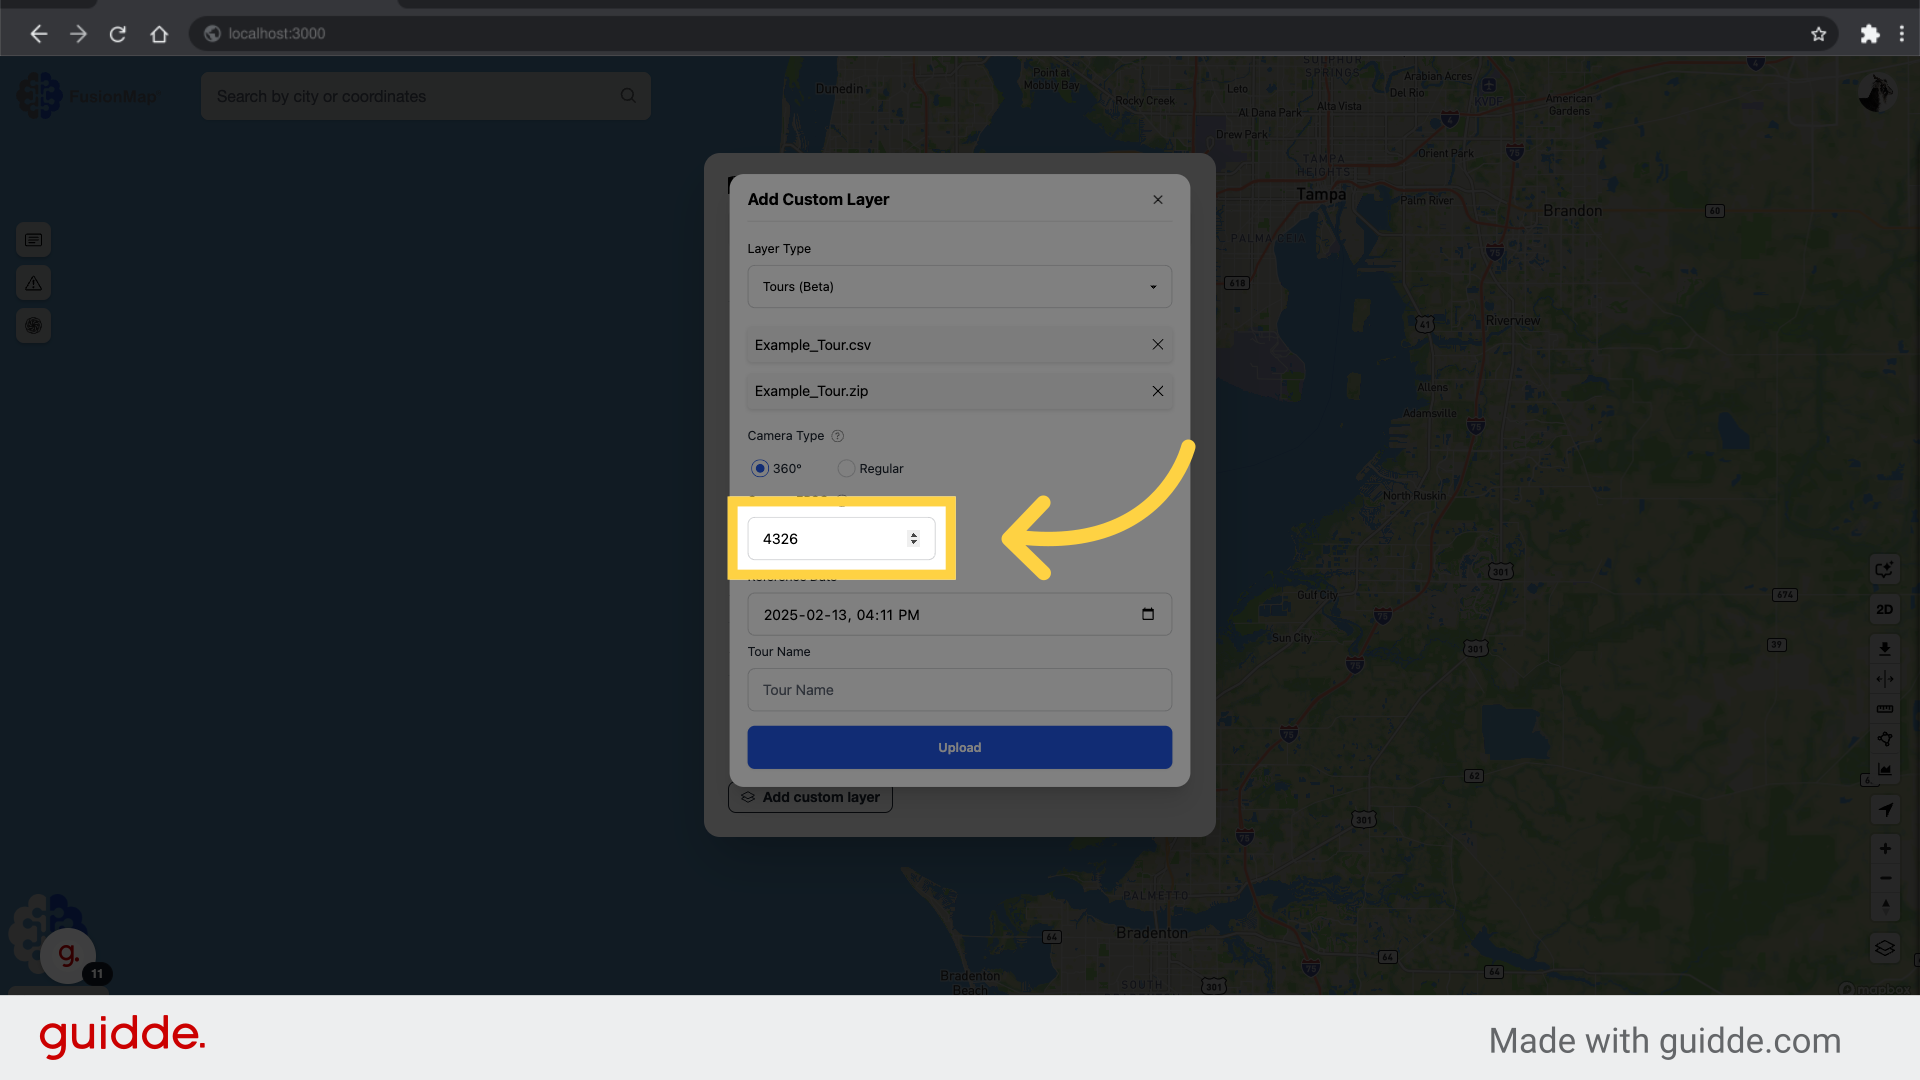This screenshot has width=1920, height=1080.
Task: Click the locate-me navigation arrow icon
Action: click(1885, 809)
